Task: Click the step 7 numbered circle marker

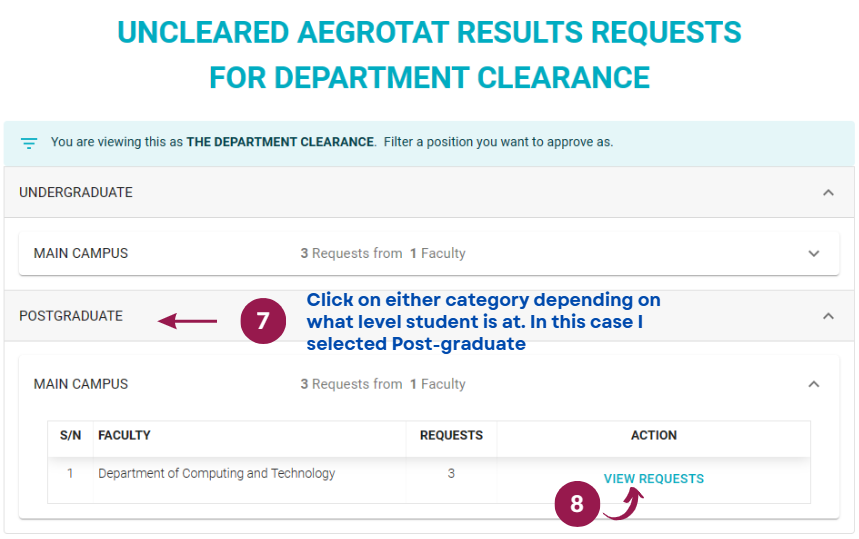Action: pyautogui.click(x=263, y=321)
